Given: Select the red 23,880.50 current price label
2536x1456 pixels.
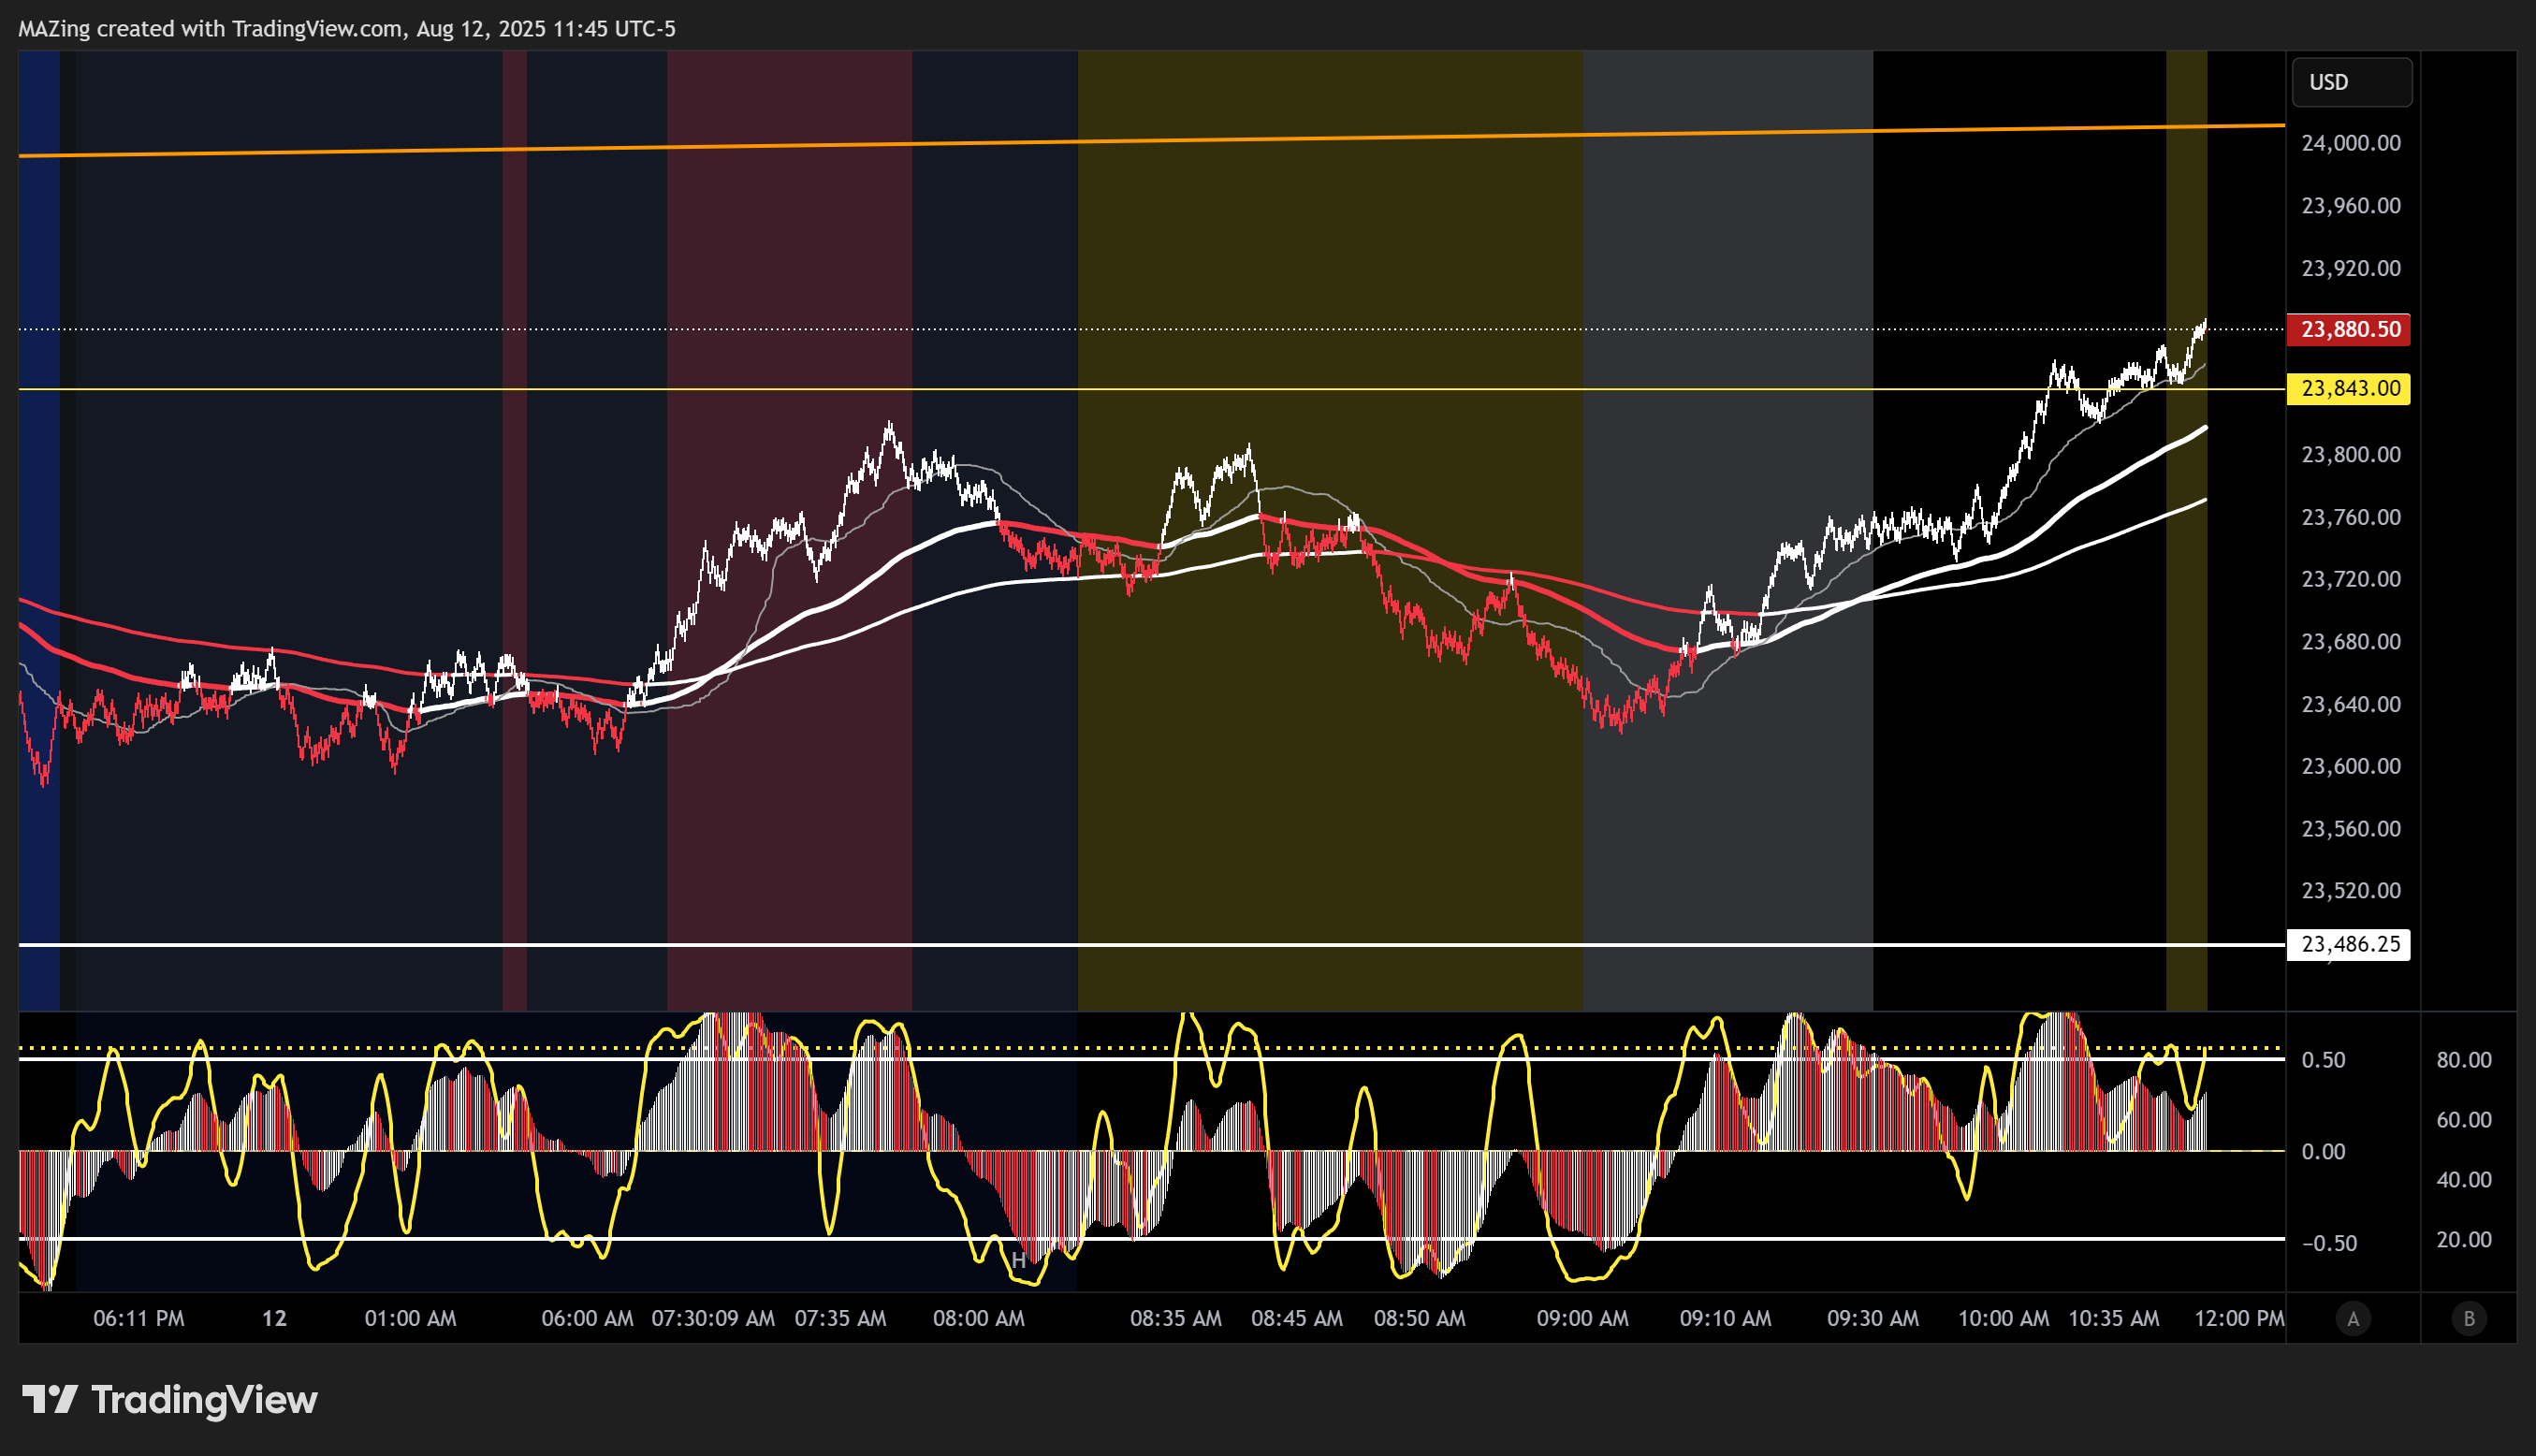Looking at the screenshot, I should [x=2348, y=329].
